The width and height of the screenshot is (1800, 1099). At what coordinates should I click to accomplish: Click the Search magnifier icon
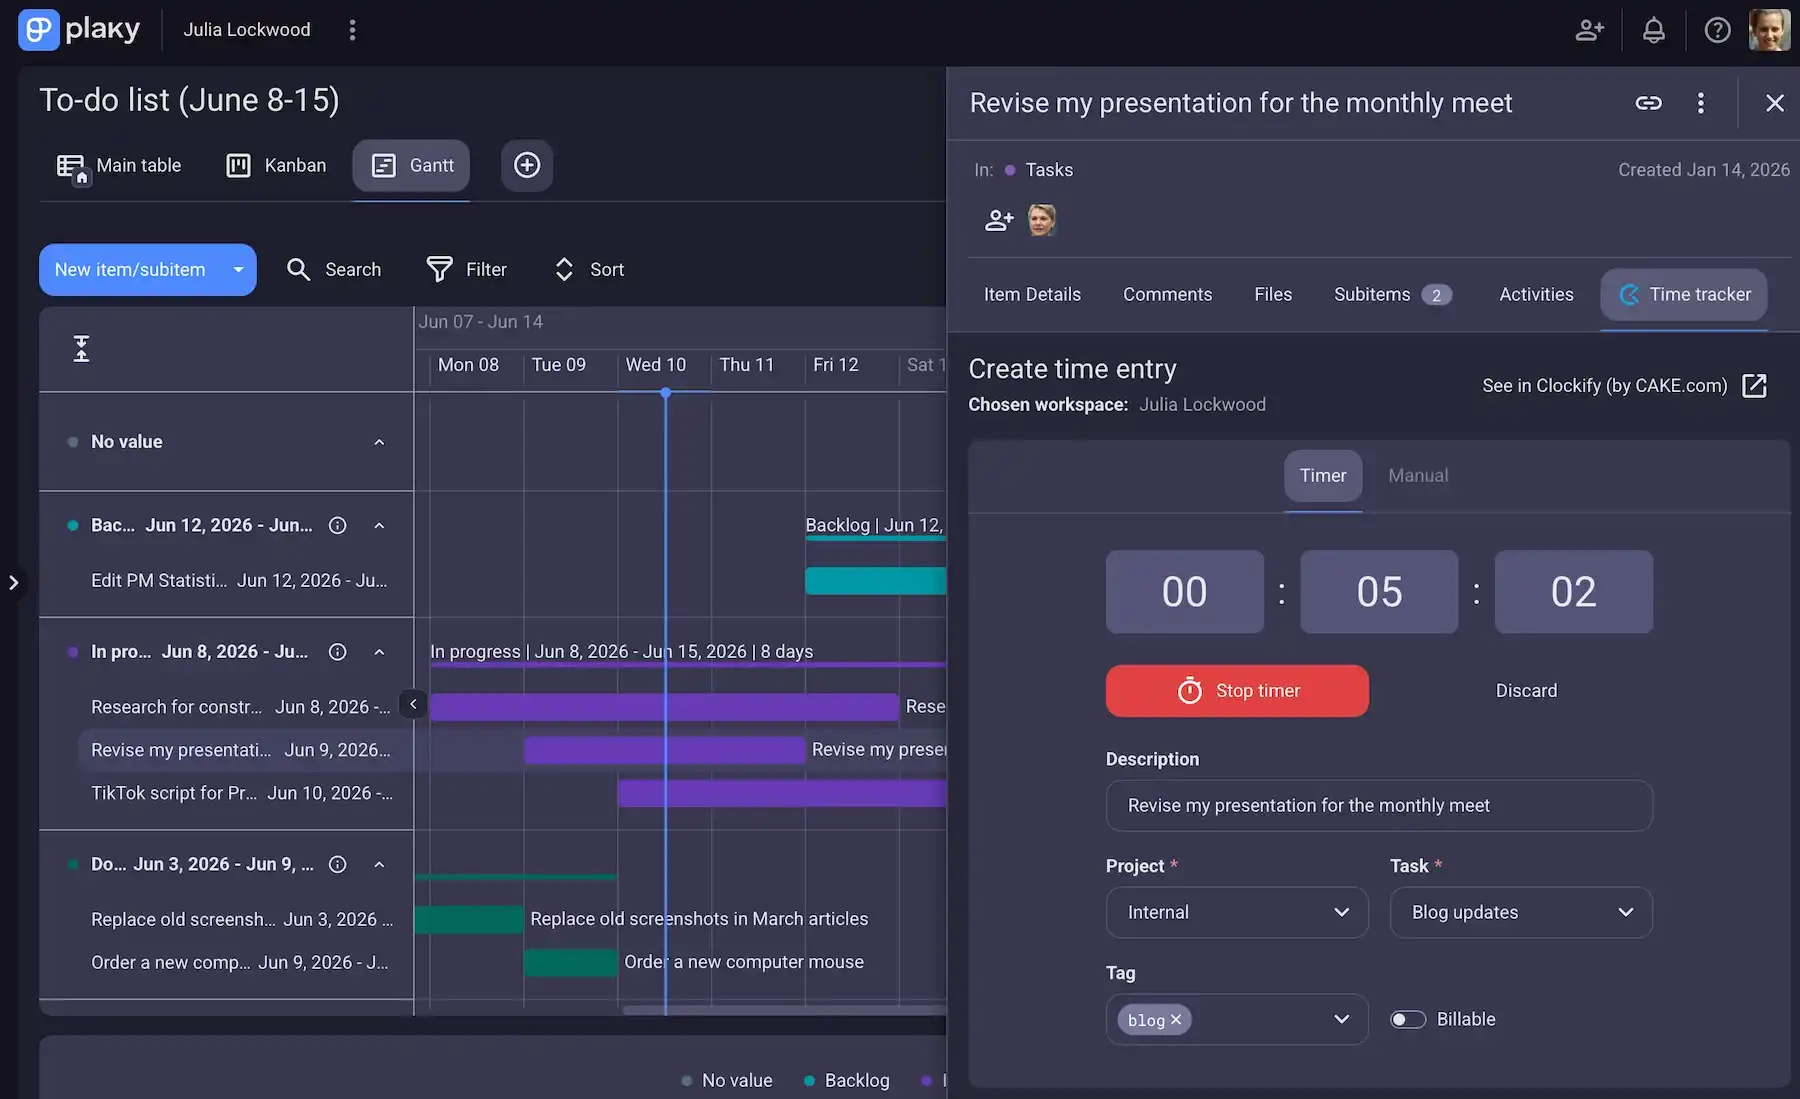[x=298, y=269]
